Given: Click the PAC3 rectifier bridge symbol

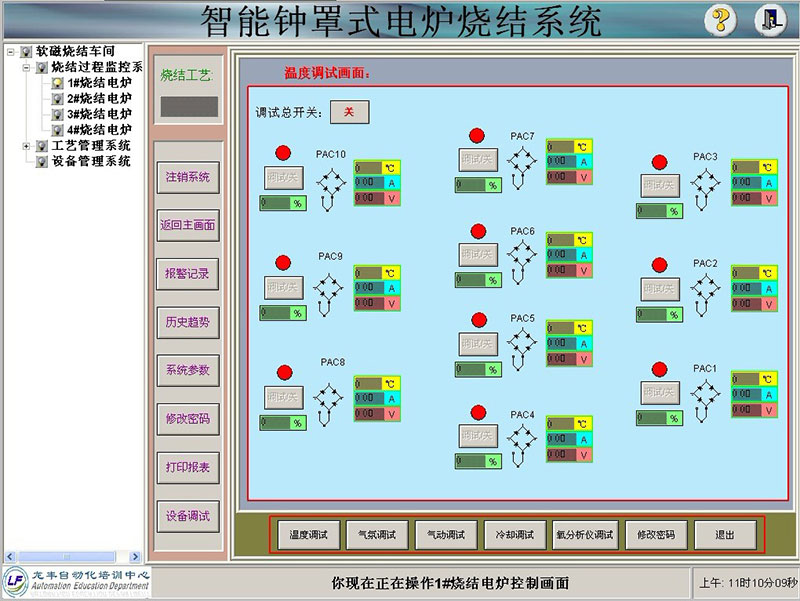Looking at the screenshot, I should pos(705,186).
